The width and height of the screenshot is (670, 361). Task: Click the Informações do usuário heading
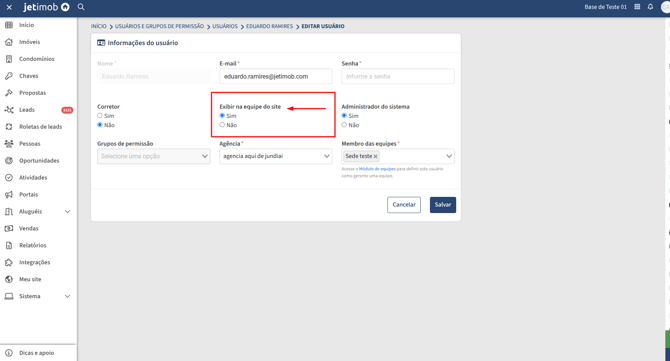point(143,43)
